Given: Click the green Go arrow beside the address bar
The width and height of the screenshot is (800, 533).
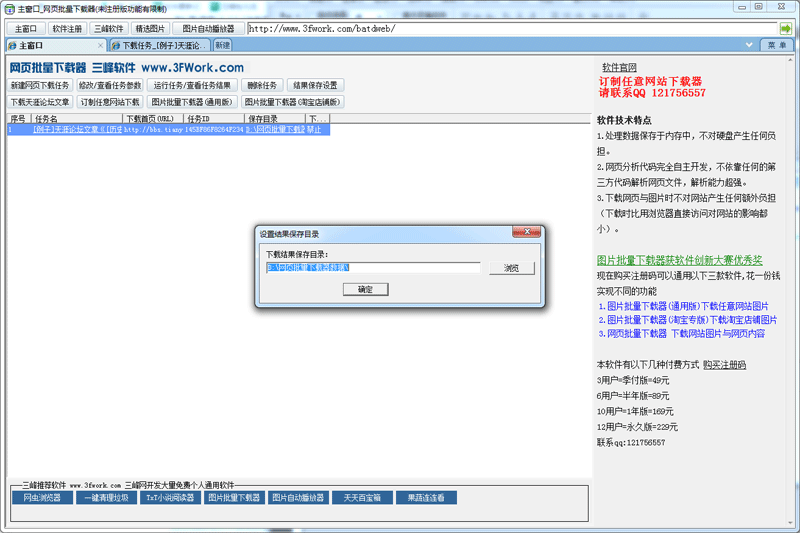Looking at the screenshot, I should tap(786, 29).
